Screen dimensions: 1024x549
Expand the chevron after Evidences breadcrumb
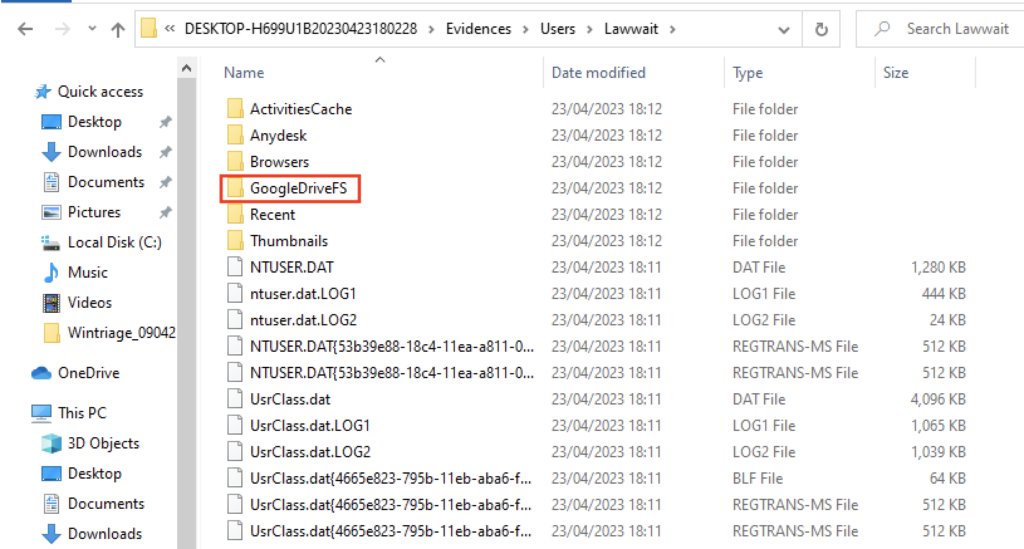tap(526, 29)
